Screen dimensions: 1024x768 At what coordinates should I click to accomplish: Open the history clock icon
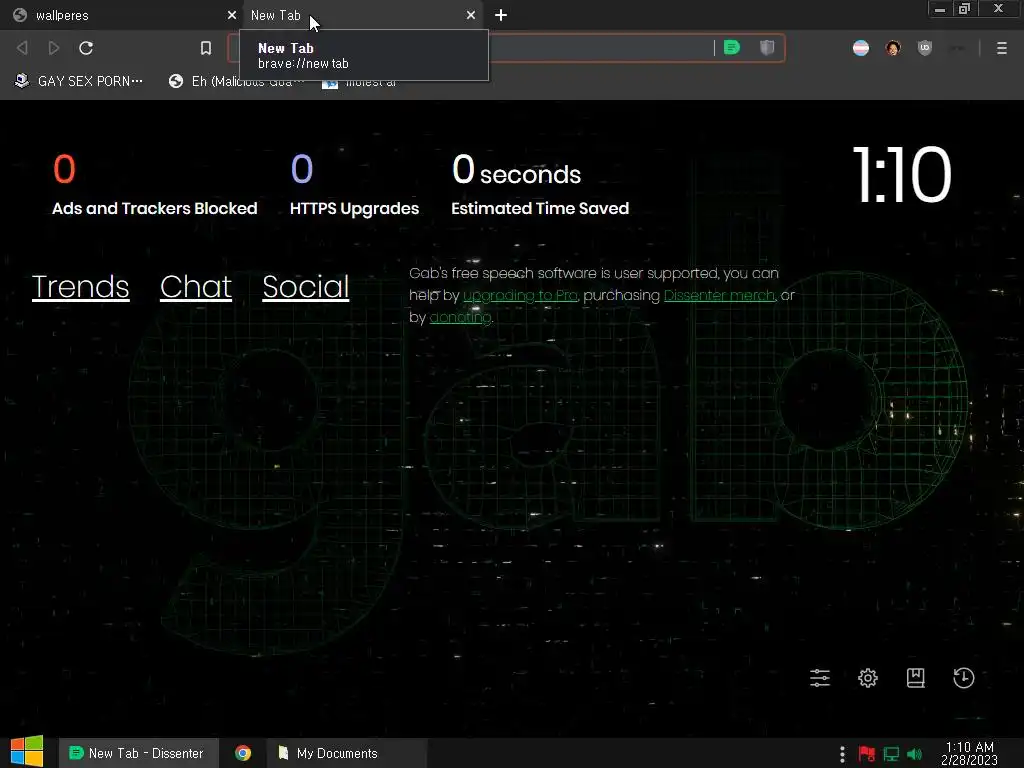pyautogui.click(x=964, y=678)
